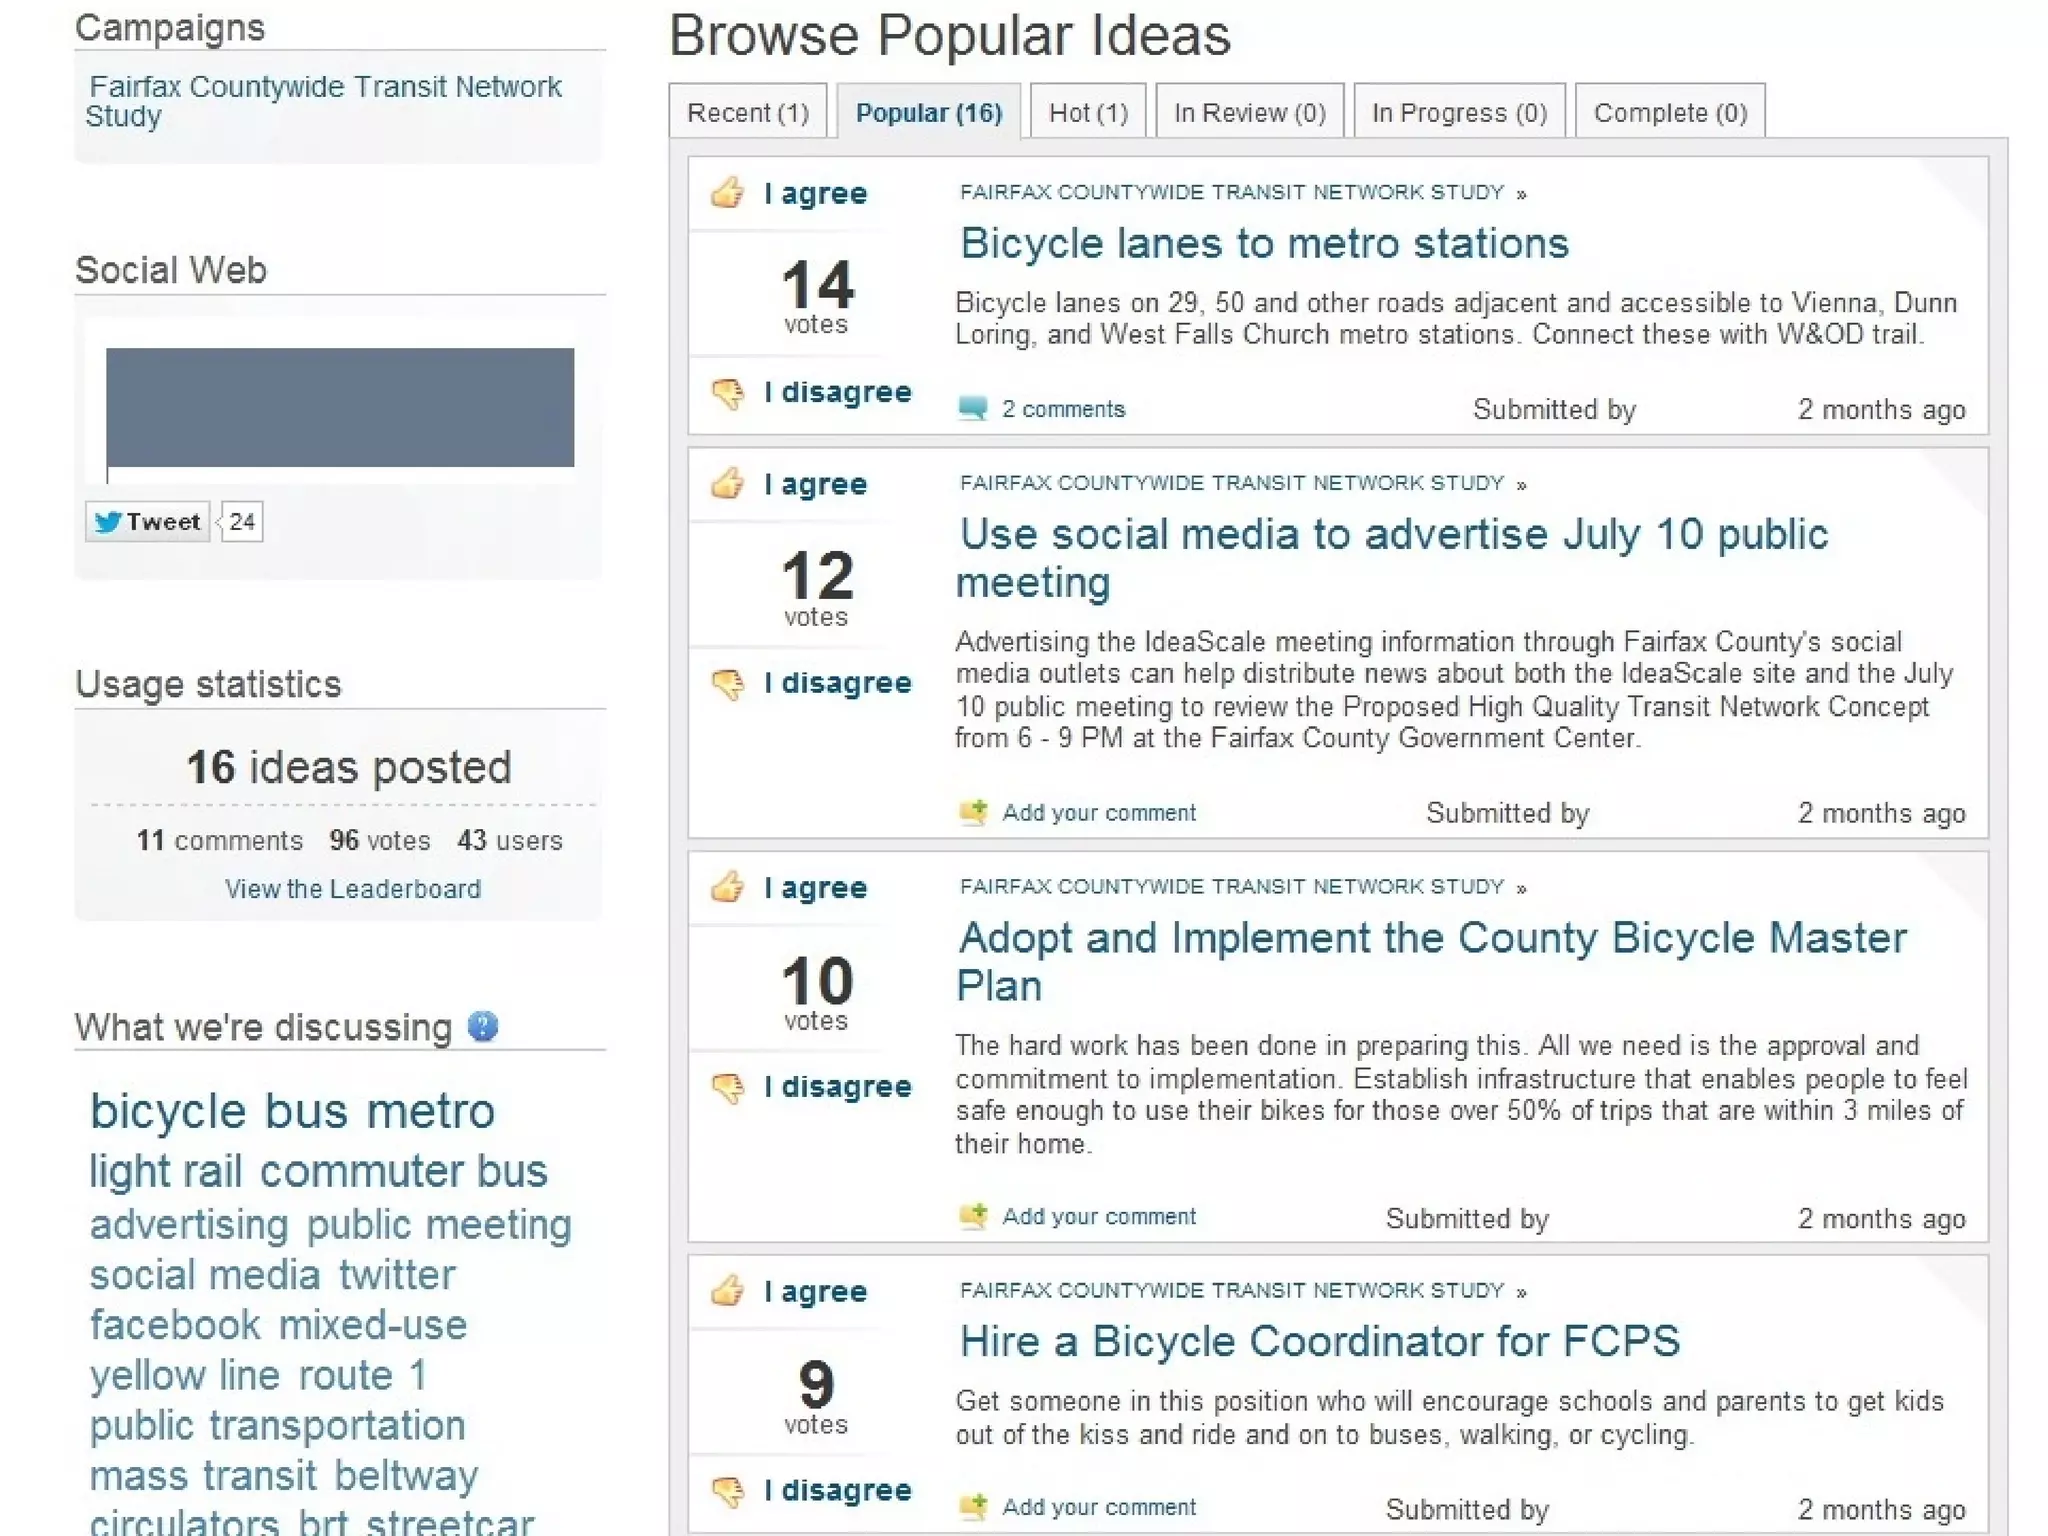The image size is (2048, 1536).
Task: Click the Twitter Tweet button
Action: [x=148, y=522]
